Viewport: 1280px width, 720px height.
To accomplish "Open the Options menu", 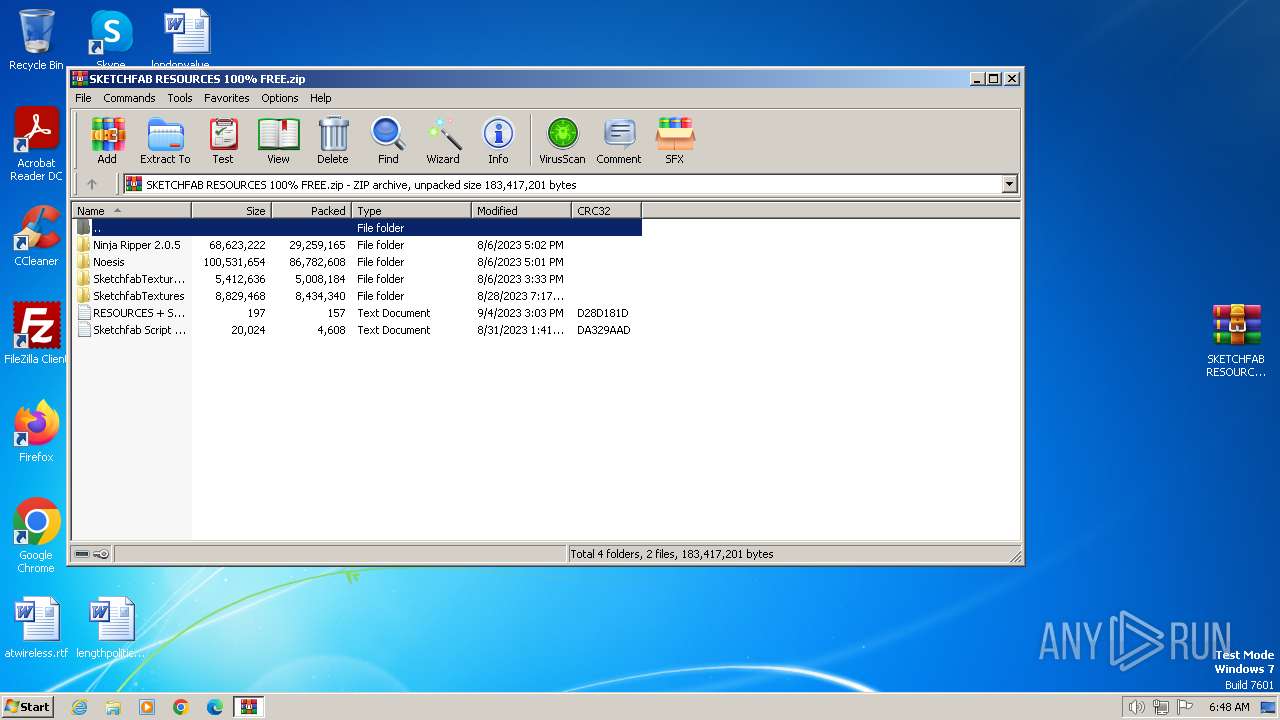I will click(x=280, y=98).
